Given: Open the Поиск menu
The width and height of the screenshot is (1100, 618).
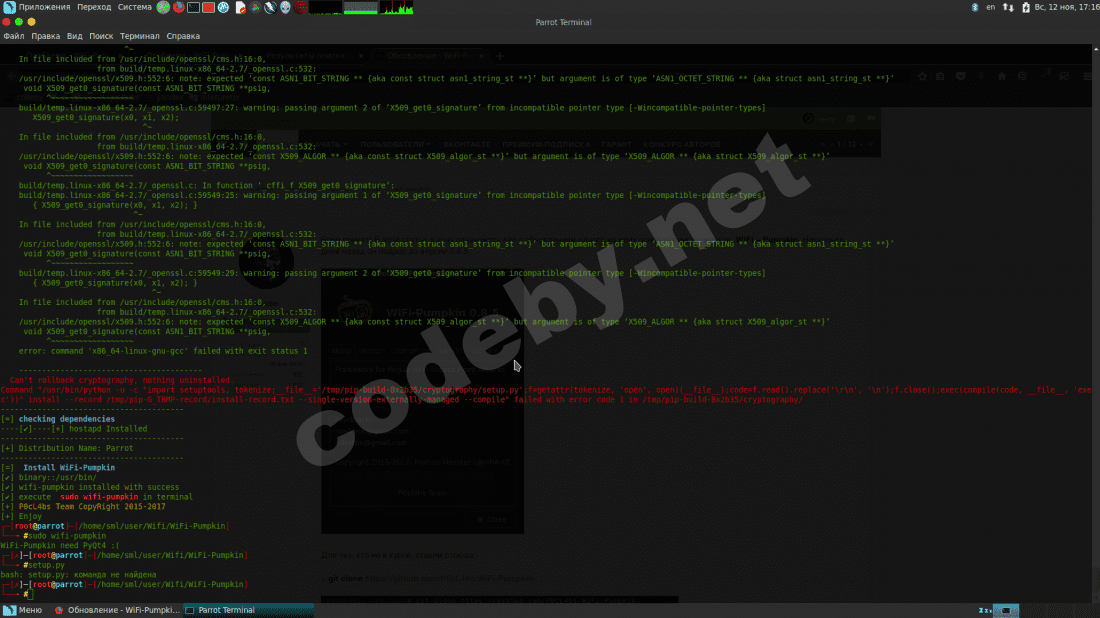Looking at the screenshot, I should click(101, 36).
